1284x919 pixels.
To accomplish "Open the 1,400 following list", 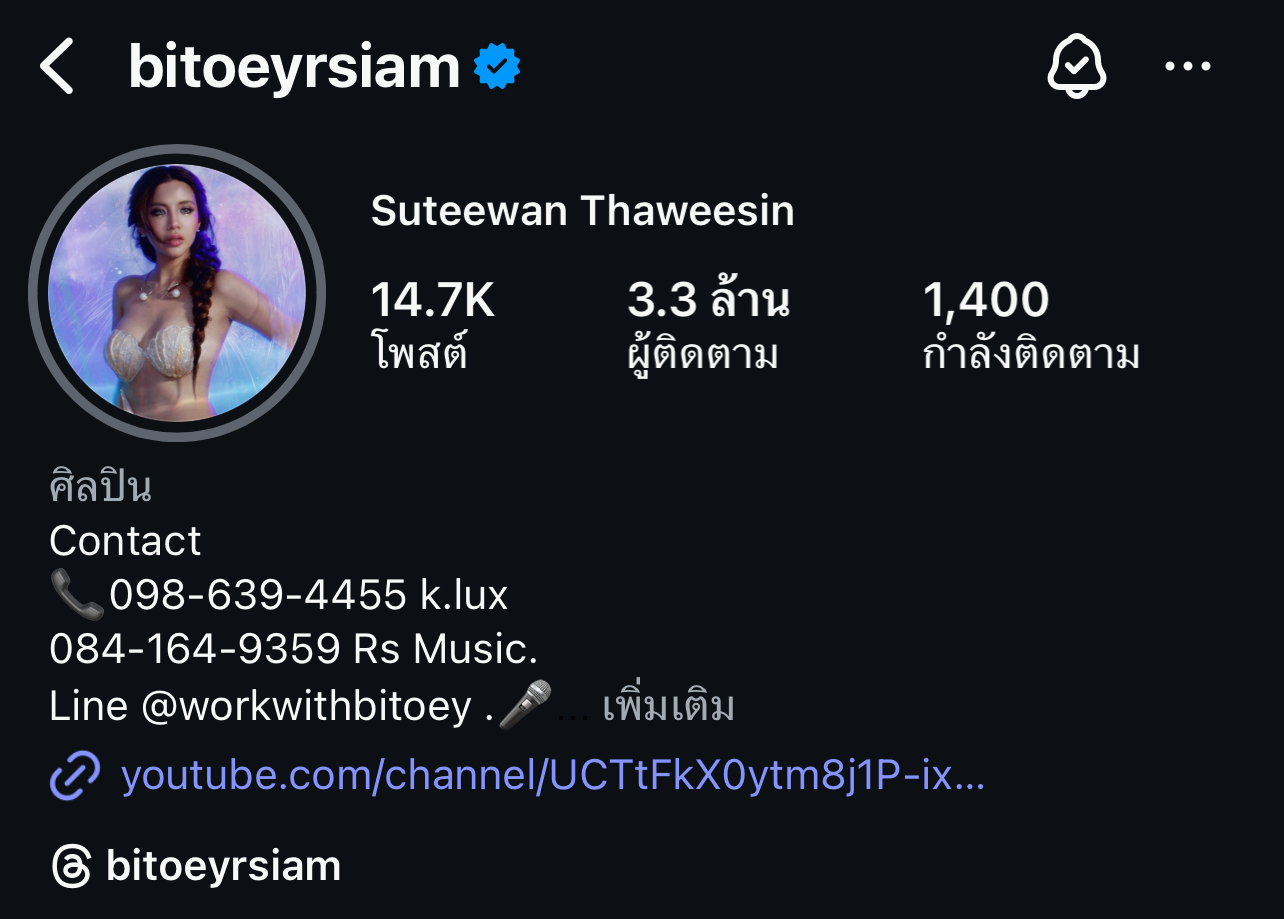I will pos(1031,325).
